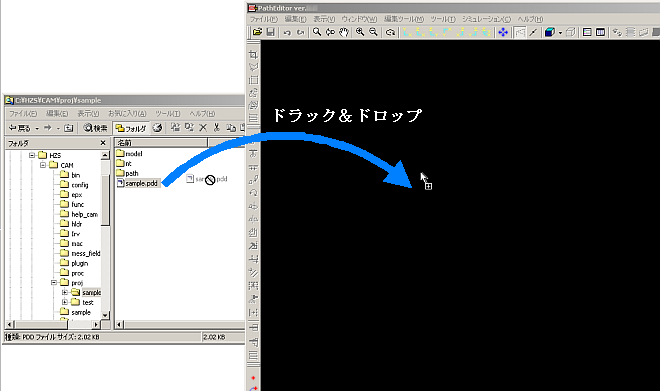Select the hand pan tool
This screenshot has height=391, width=660.
[344, 32]
